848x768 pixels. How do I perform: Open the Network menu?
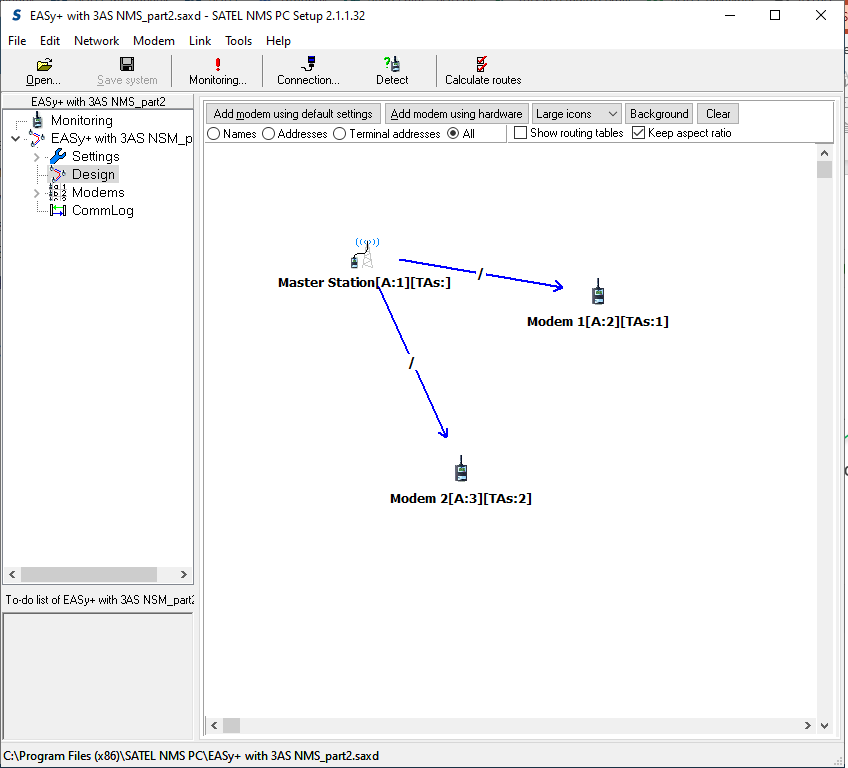click(96, 41)
